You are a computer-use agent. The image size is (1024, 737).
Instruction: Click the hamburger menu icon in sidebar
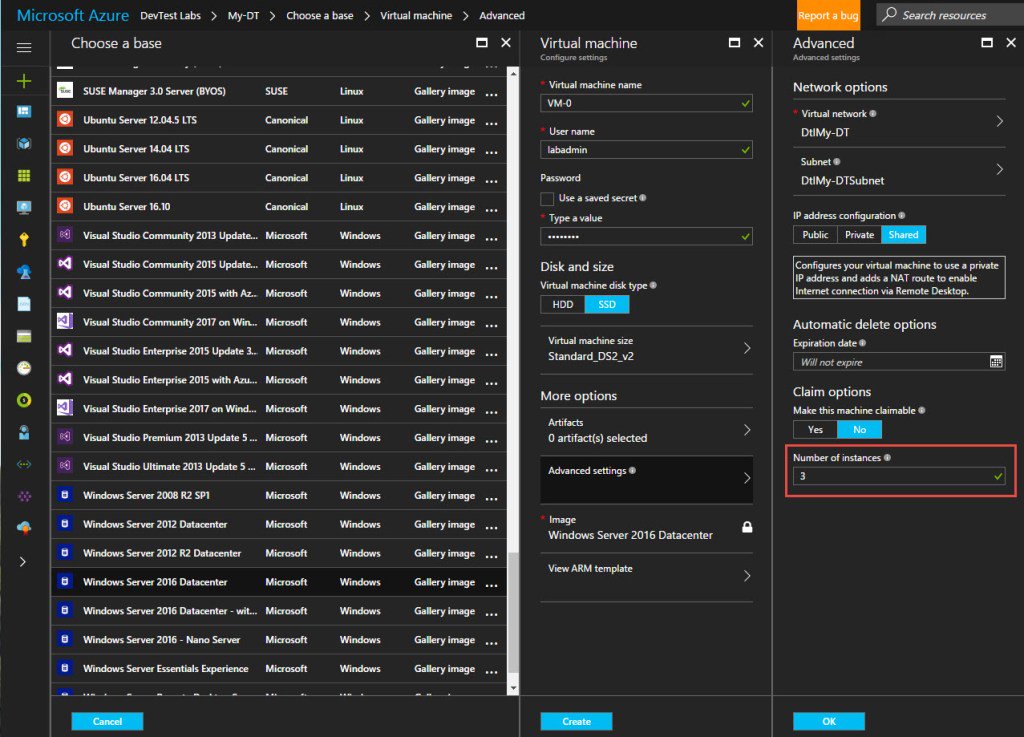click(x=24, y=47)
